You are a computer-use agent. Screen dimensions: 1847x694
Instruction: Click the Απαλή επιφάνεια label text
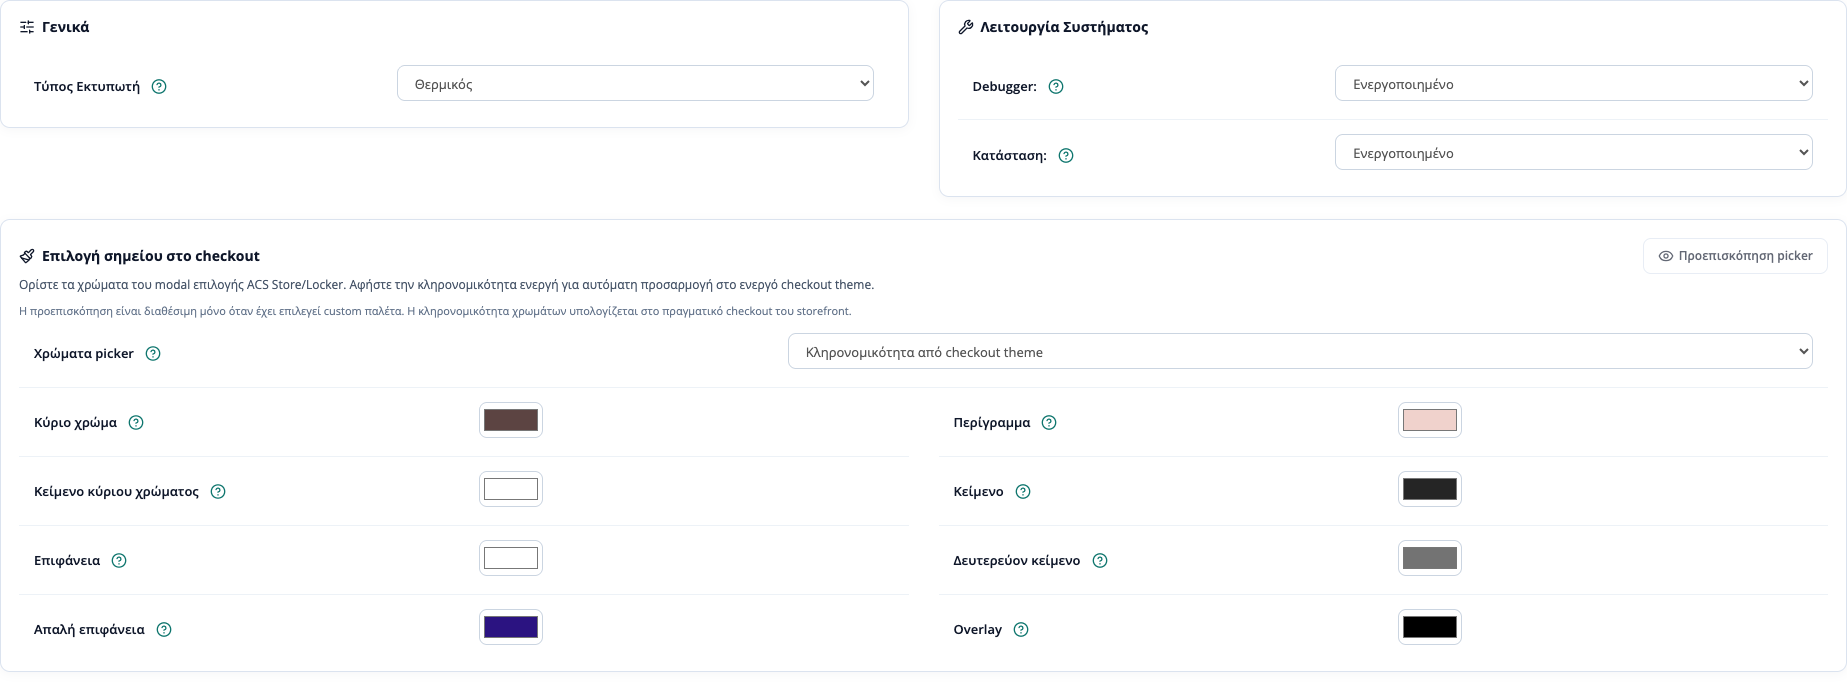[89, 630]
